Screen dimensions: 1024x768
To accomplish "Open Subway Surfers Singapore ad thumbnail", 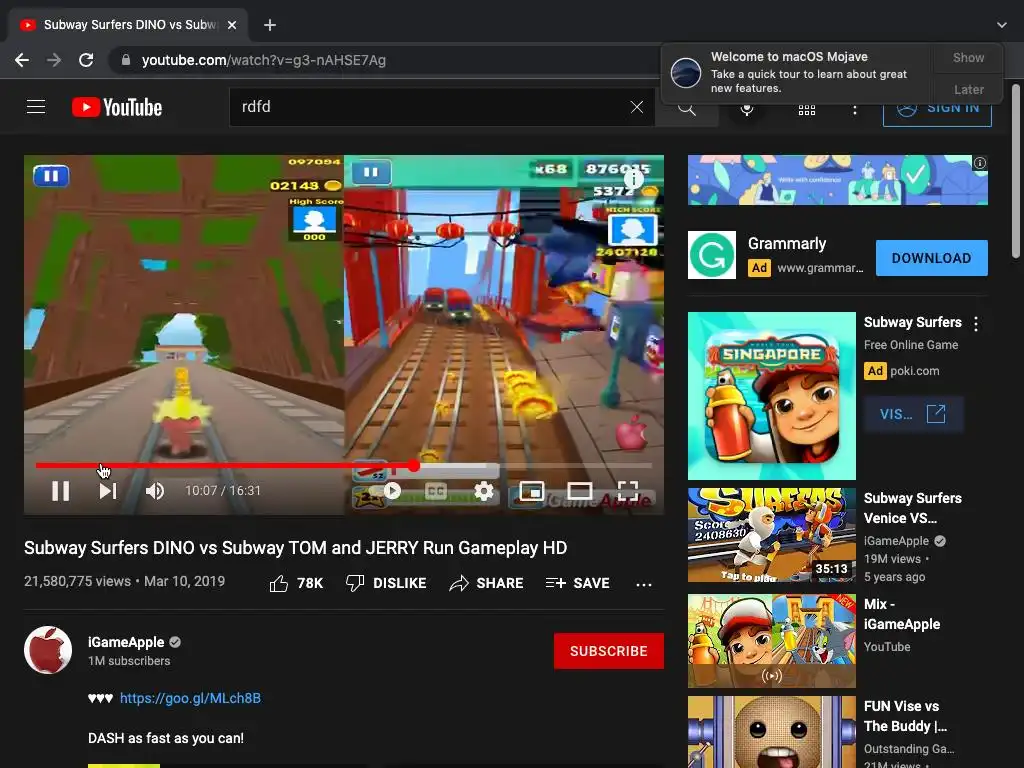I will coord(771,396).
